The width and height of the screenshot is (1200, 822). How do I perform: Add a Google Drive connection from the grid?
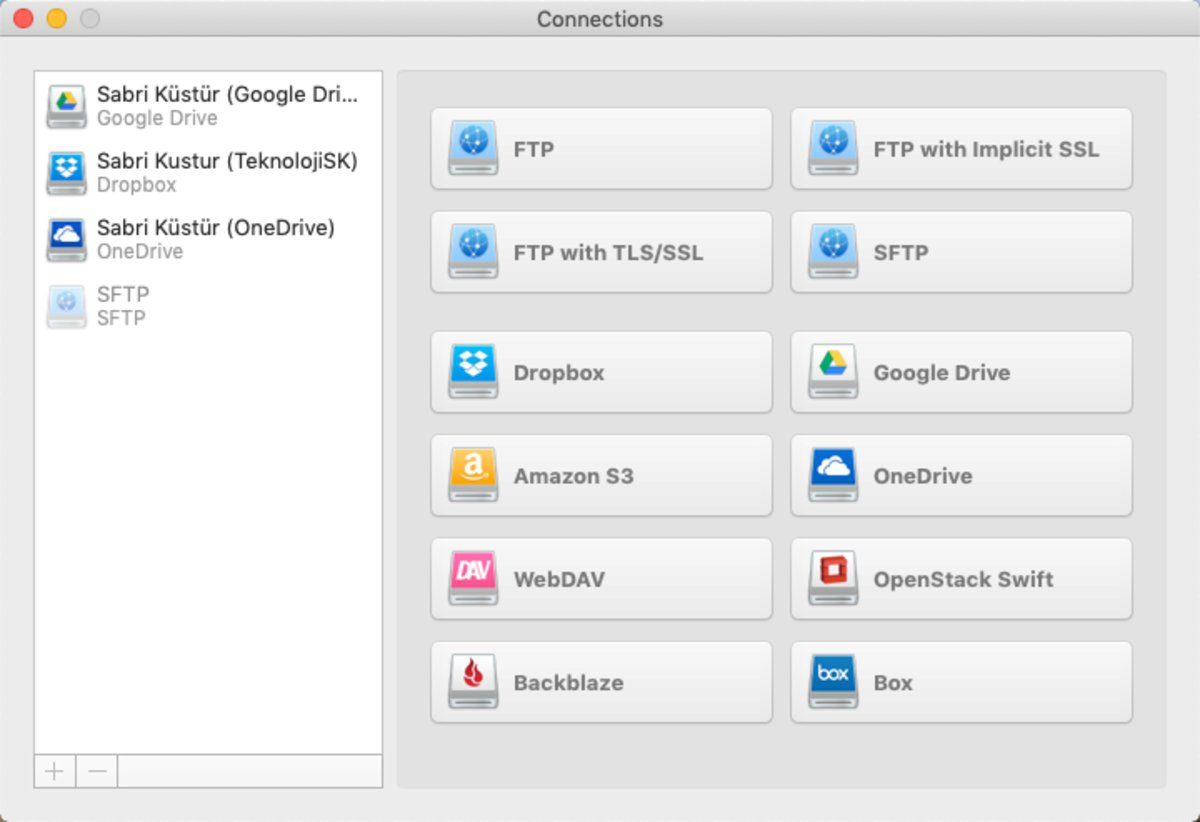(x=961, y=372)
